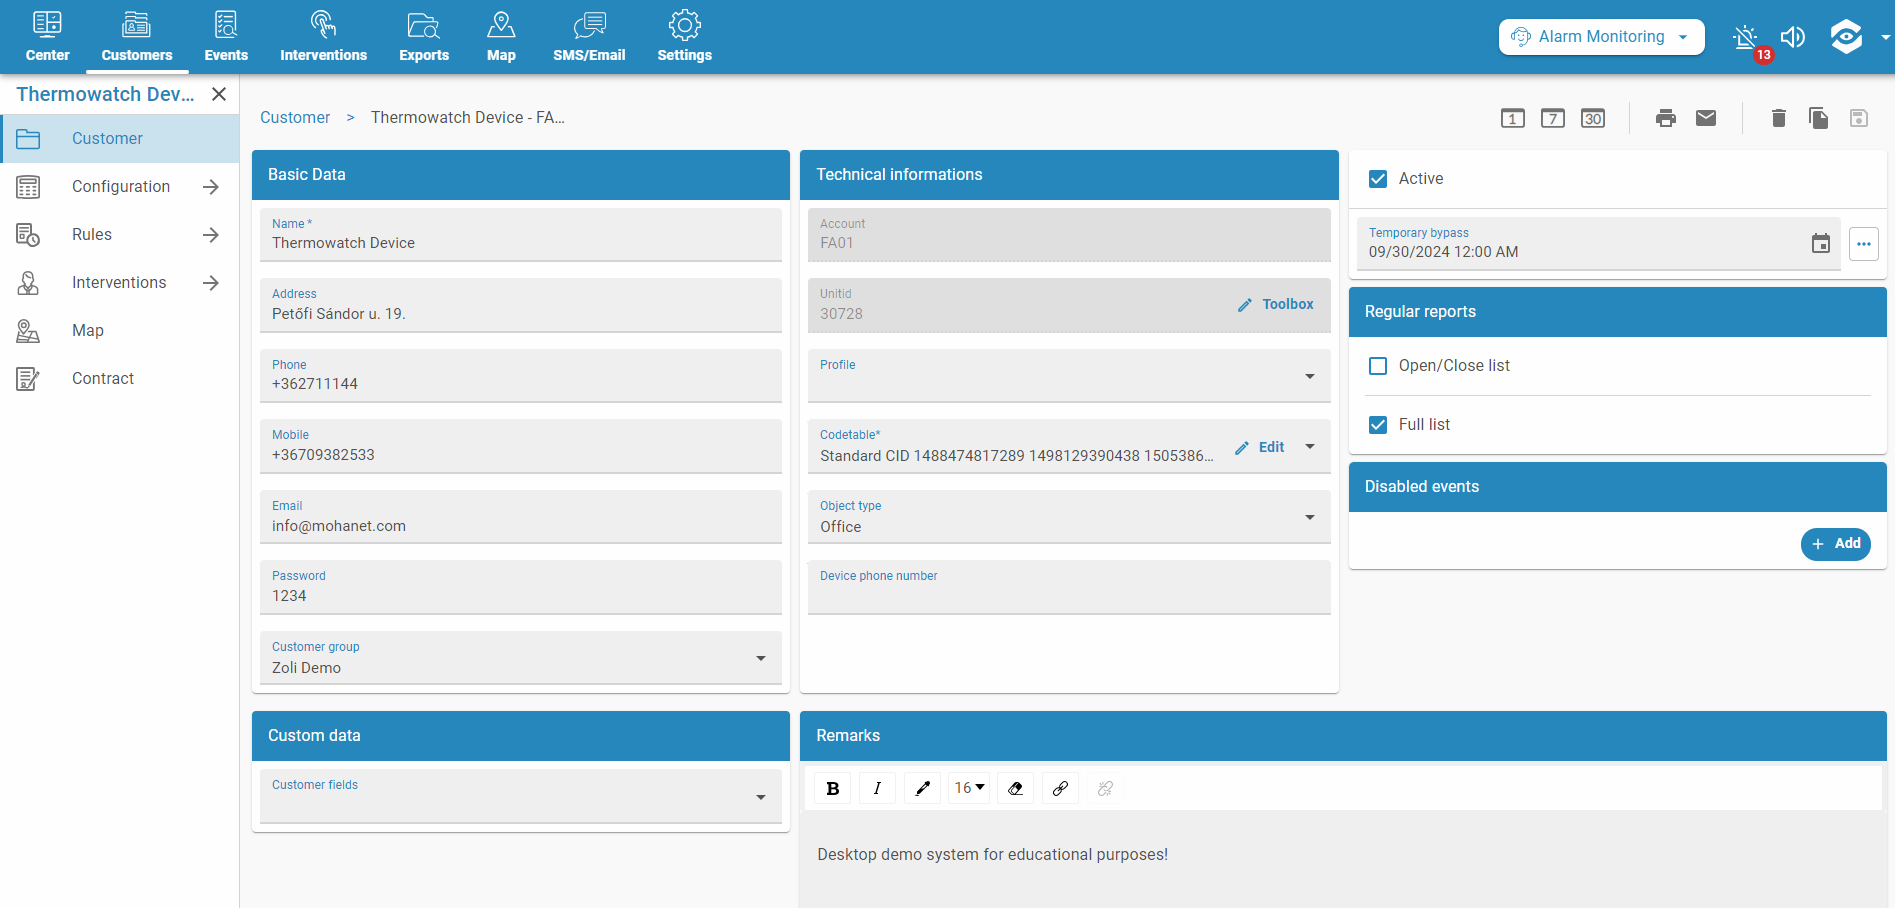Open the Map top navigation tab
Viewport: 1895px width, 908px height.
(x=501, y=37)
